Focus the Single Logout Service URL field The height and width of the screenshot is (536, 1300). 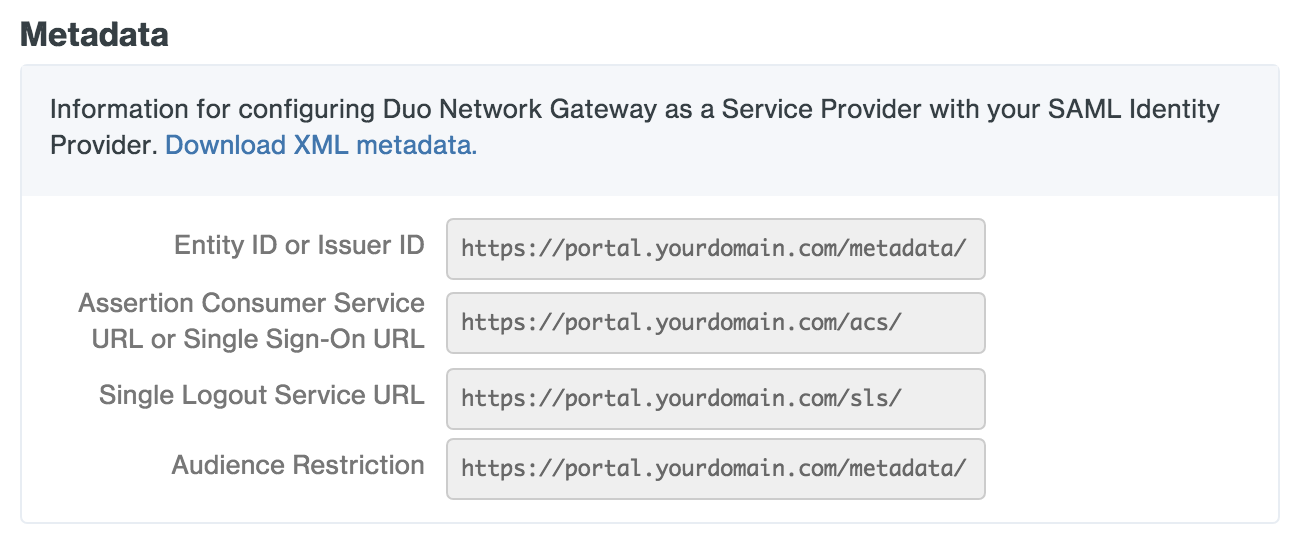pos(715,398)
